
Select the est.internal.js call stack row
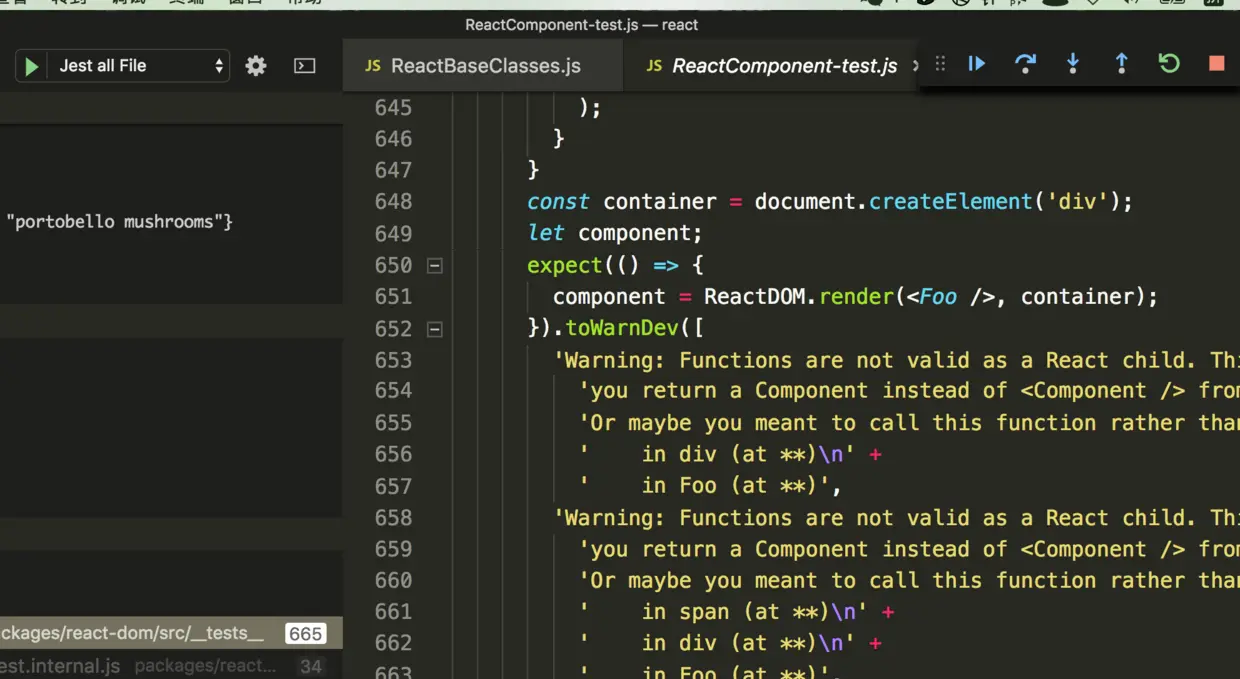[x=171, y=665]
